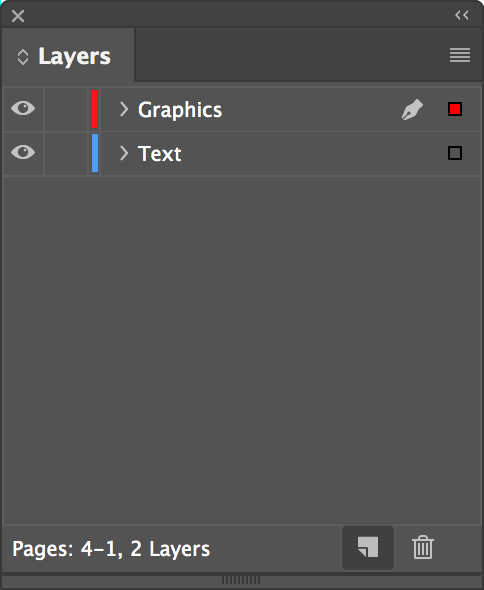Click red selection square on Graphics layer
484x590 pixels.
455,109
